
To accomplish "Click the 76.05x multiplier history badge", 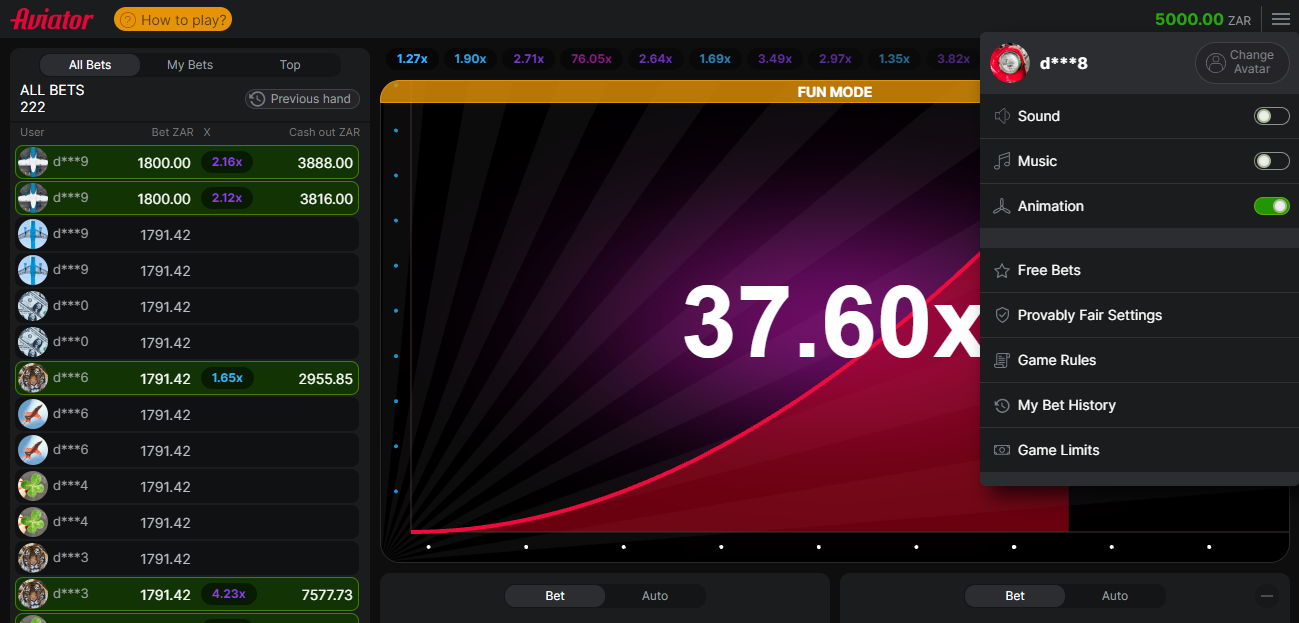I will pyautogui.click(x=591, y=59).
